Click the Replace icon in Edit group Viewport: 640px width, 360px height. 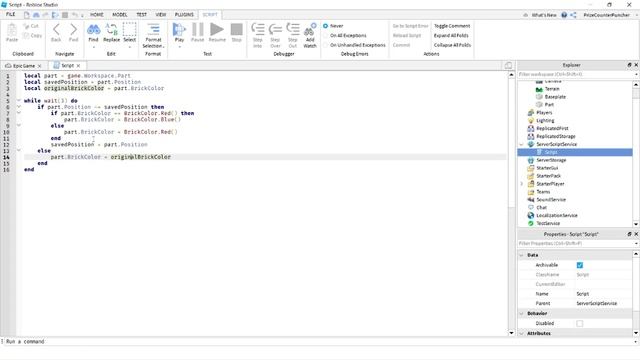coord(111,30)
